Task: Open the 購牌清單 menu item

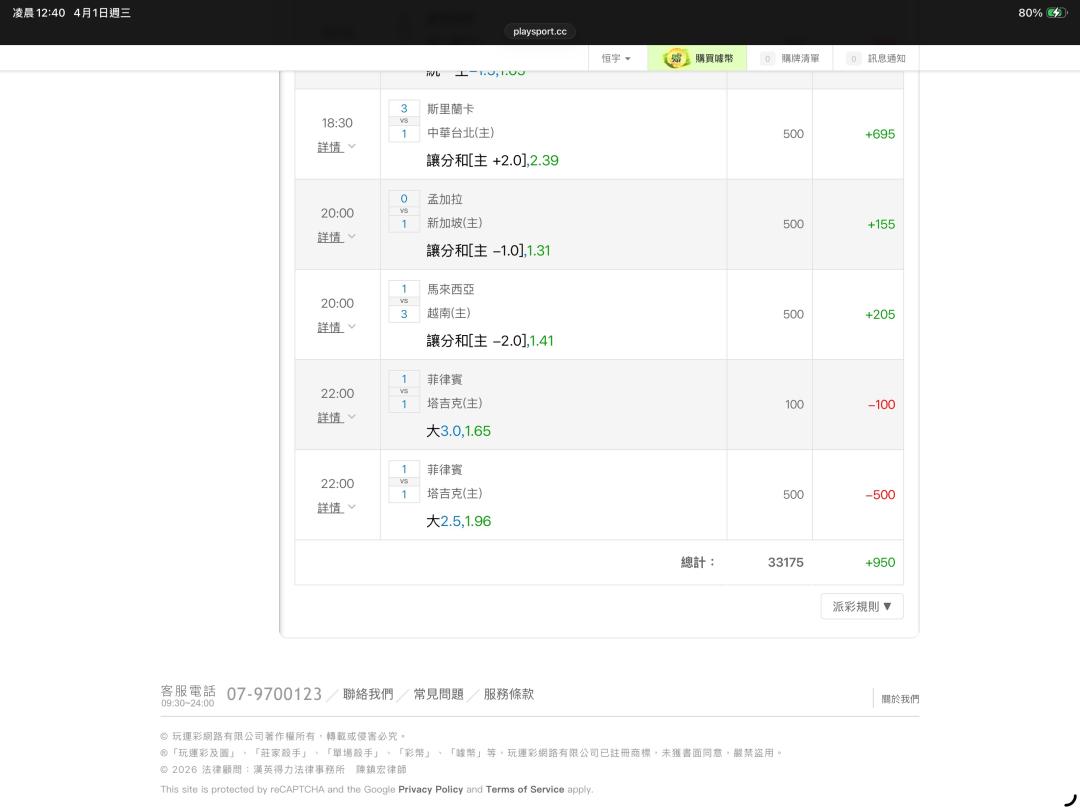Action: tap(799, 59)
